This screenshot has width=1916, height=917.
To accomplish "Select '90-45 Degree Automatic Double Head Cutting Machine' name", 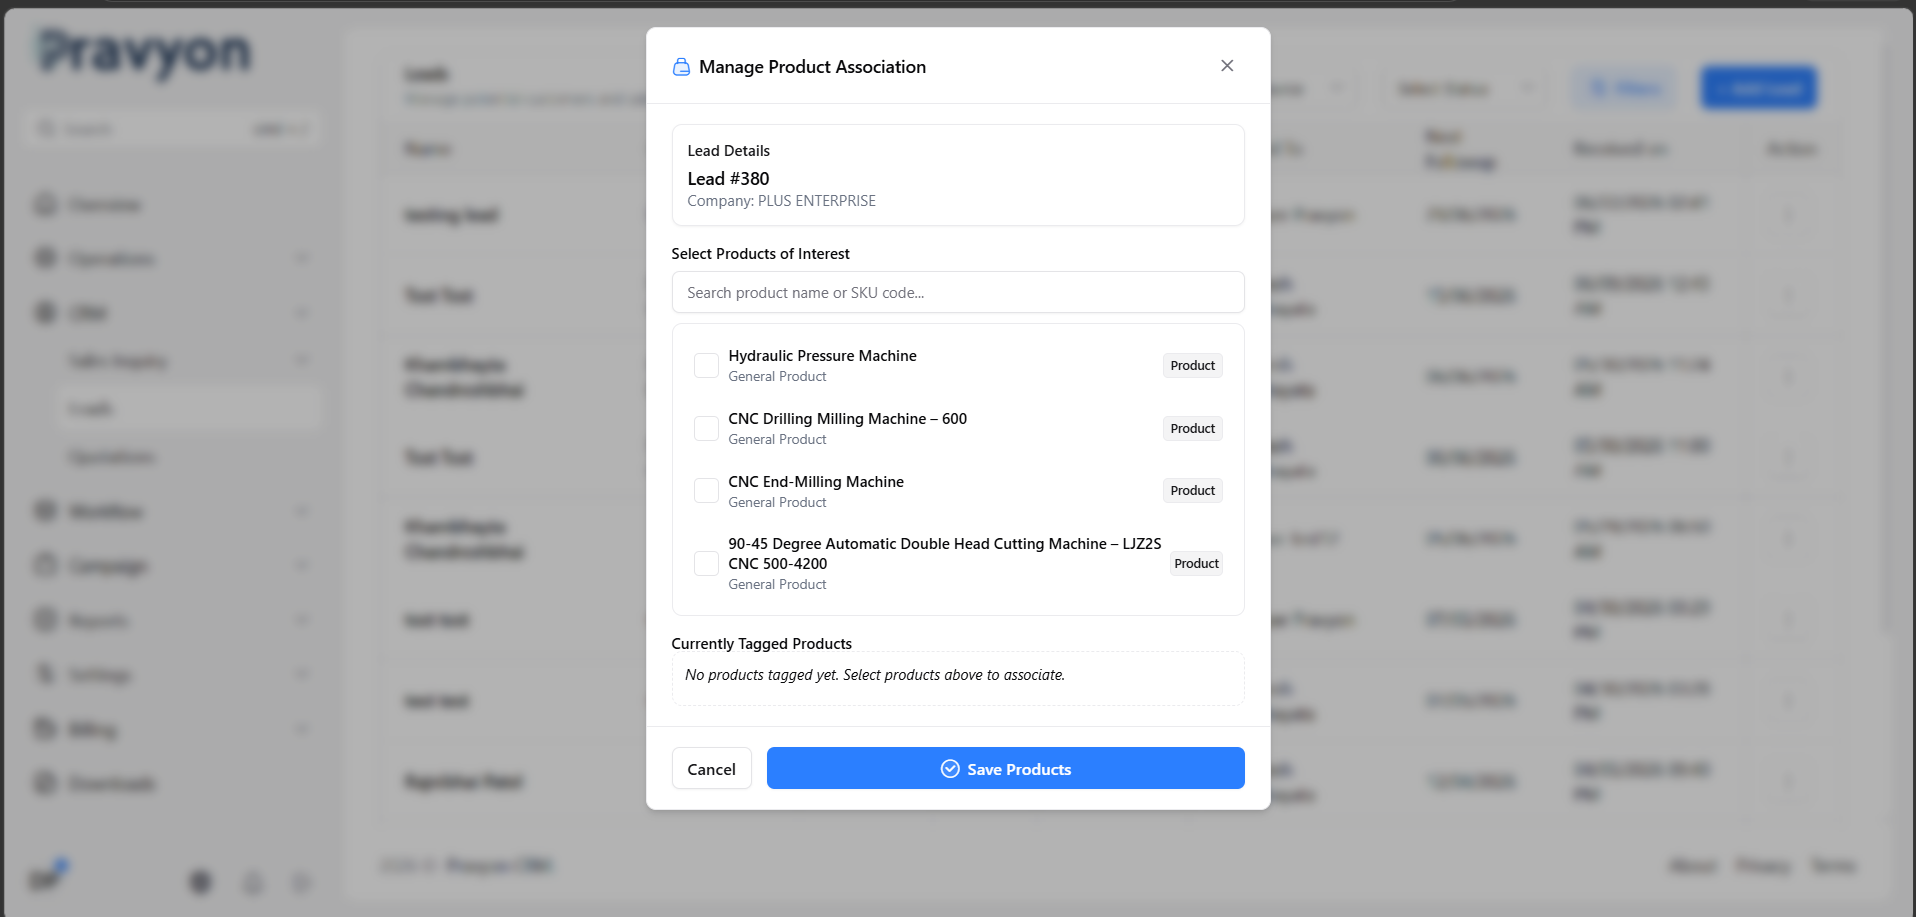I will 944,554.
